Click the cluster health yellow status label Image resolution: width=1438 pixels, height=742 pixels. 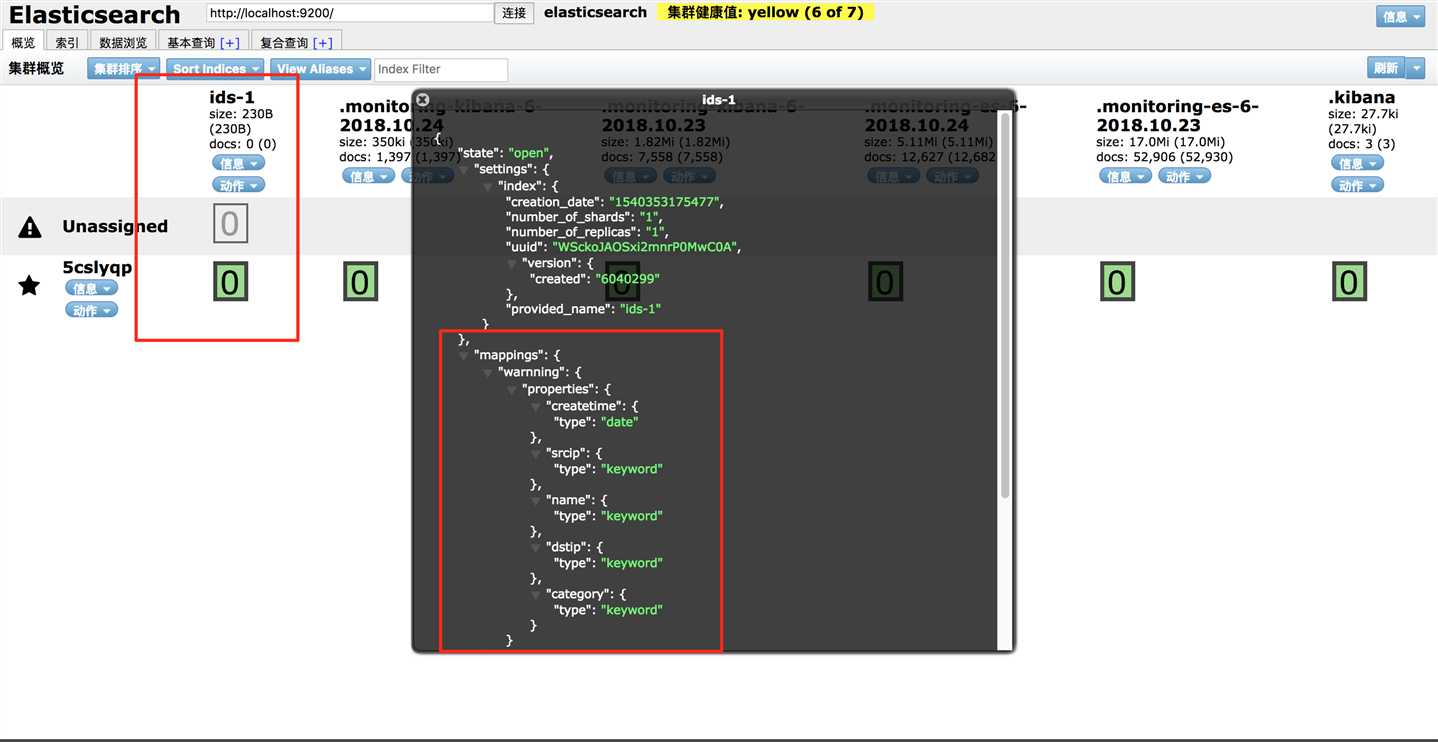(765, 12)
